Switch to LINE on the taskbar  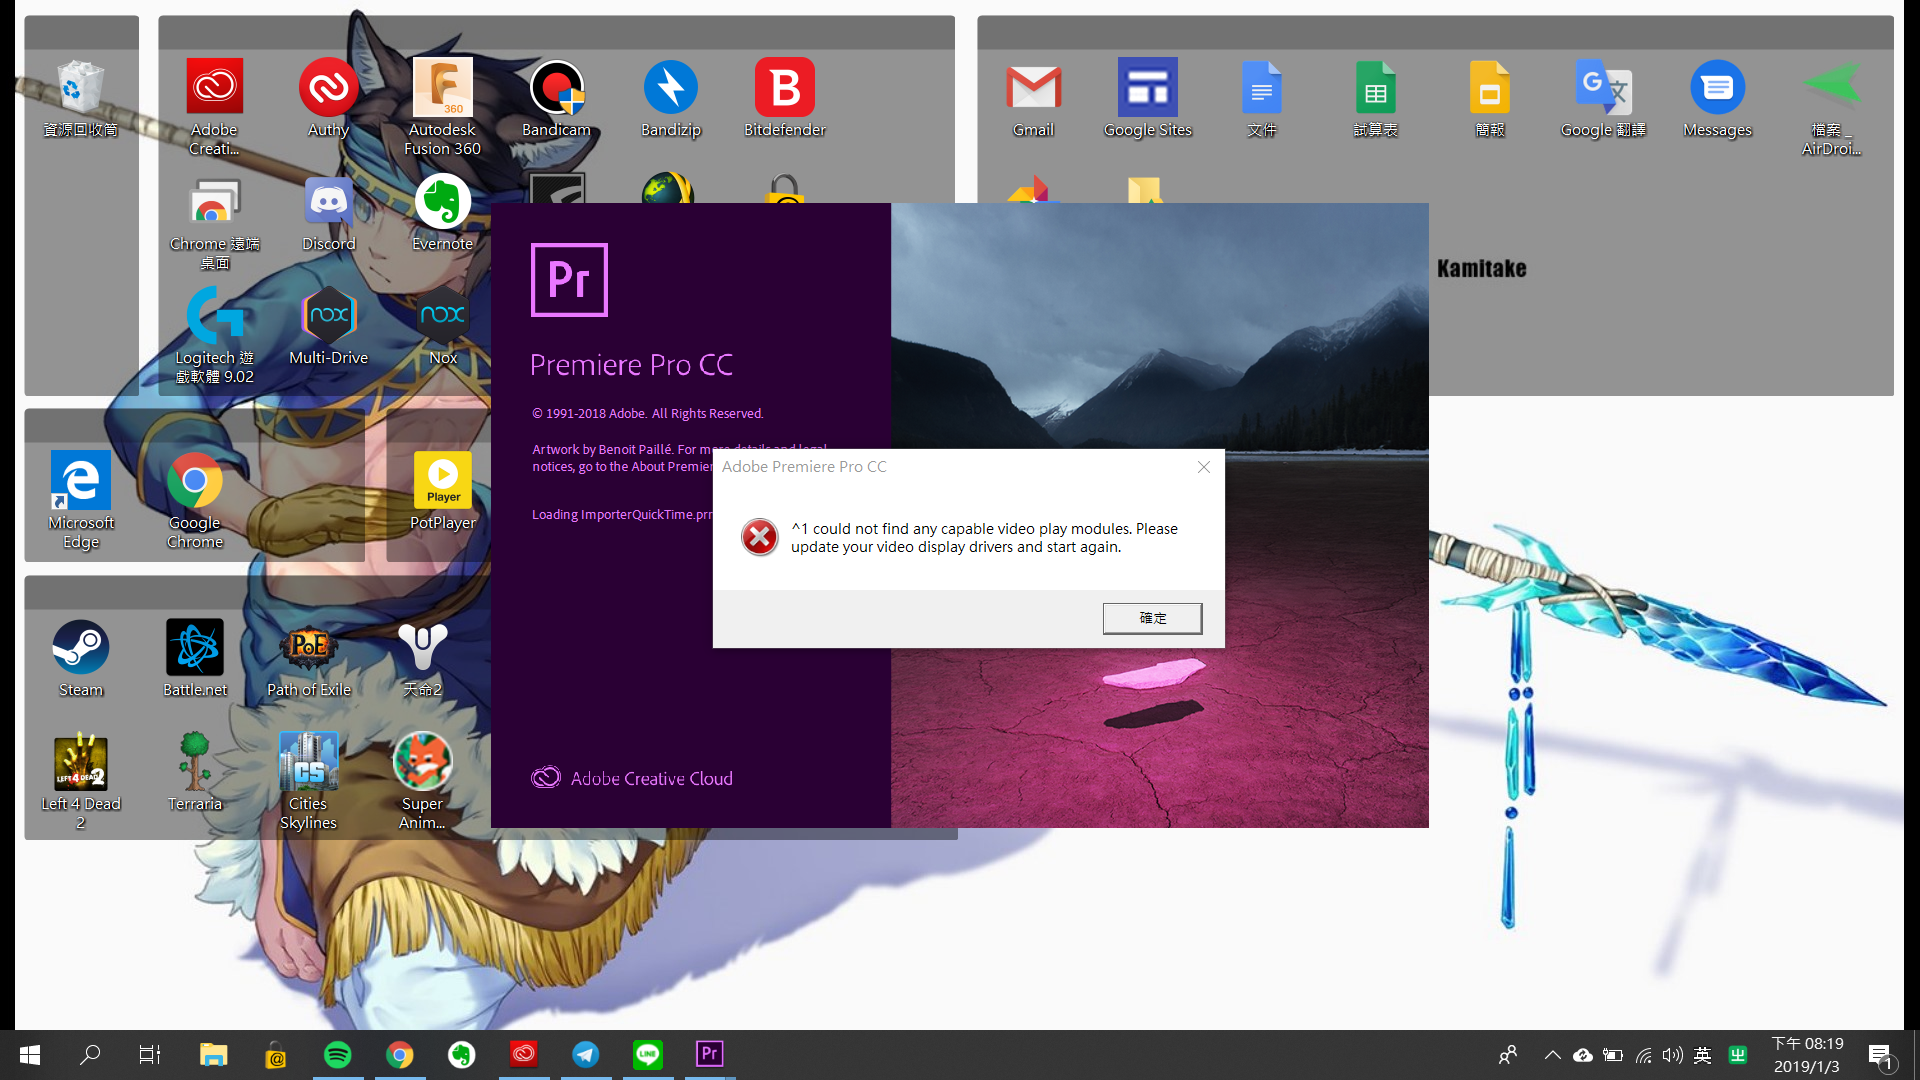pos(648,1054)
